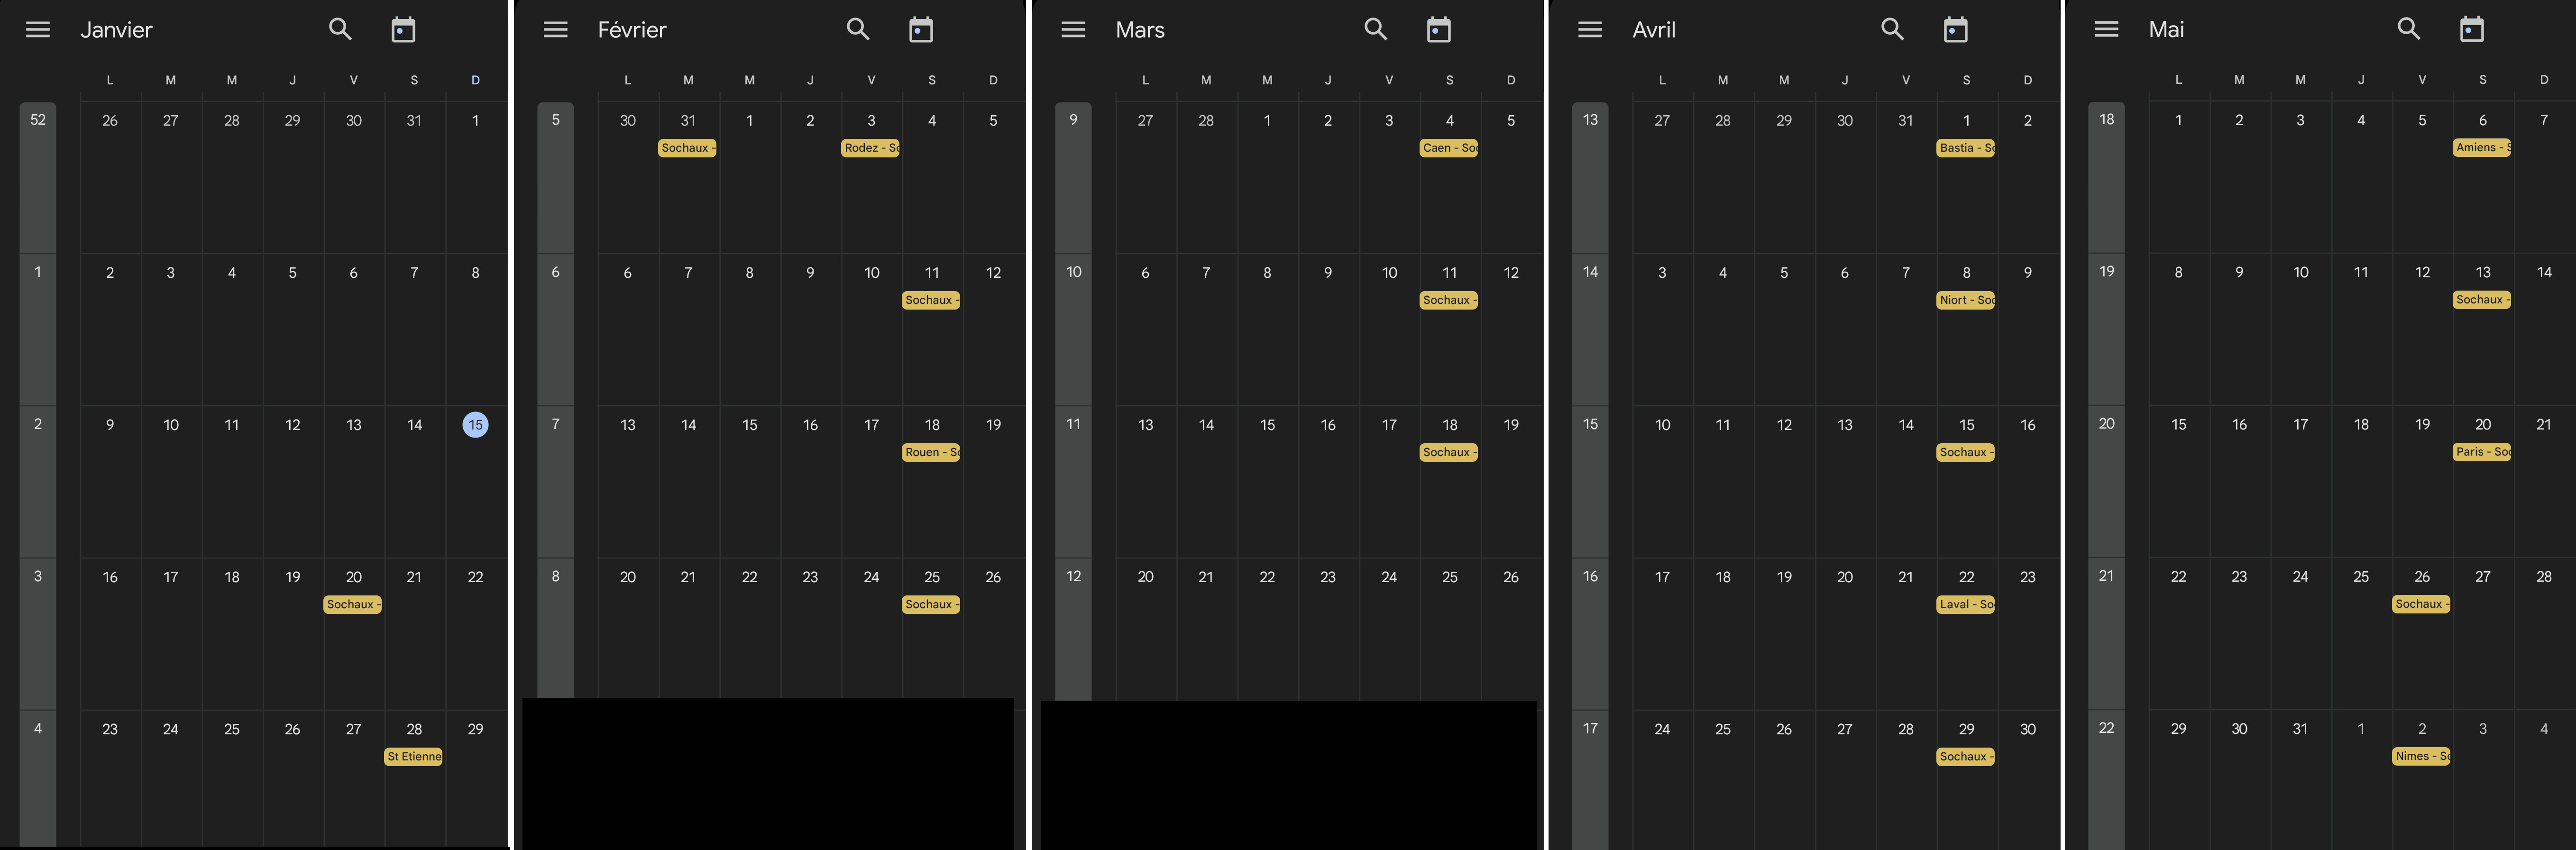2576x850 pixels.
Task: Open the hamburger menu in Mars calendar
Action: point(1073,30)
